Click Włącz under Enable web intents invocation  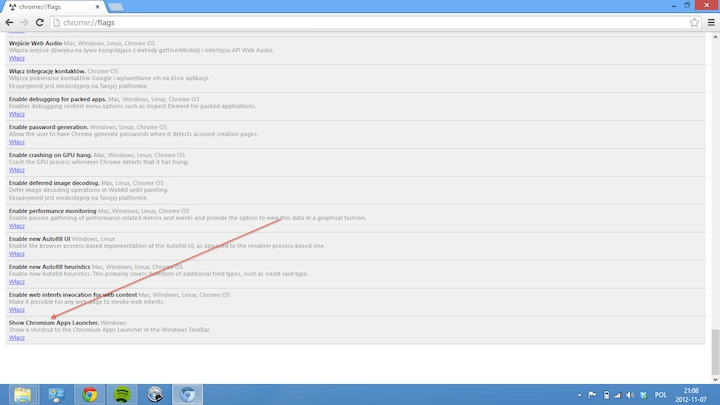tap(17, 310)
